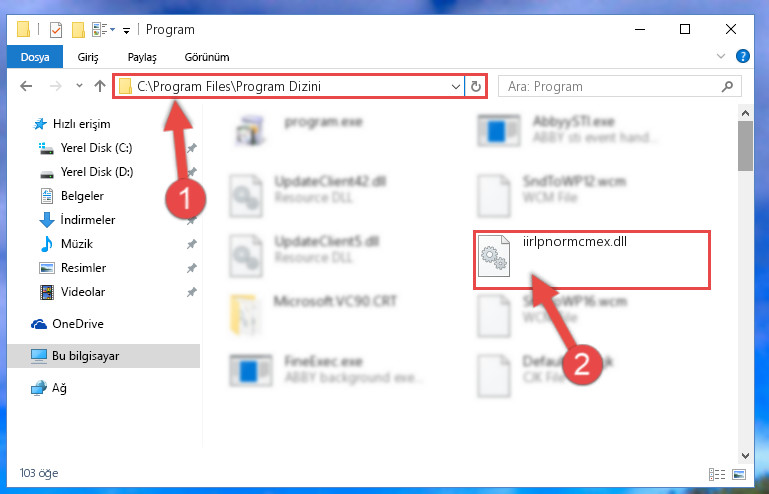Switch to large icons view layout

coord(739,474)
